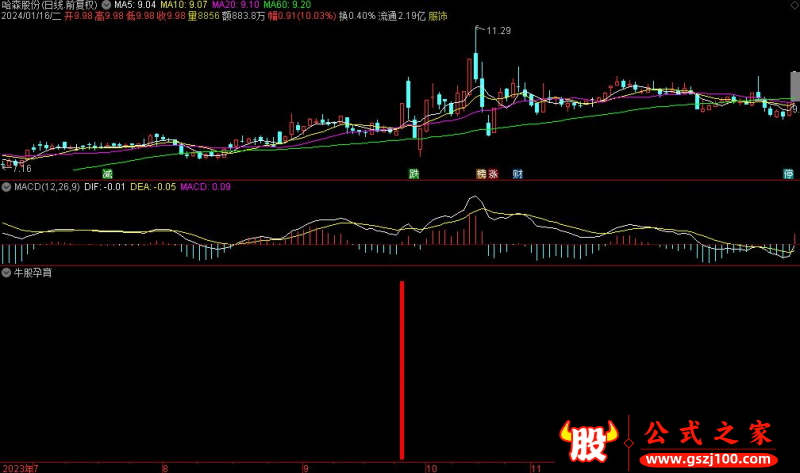
Task: Click the teal 停 event marker
Action: 788,174
